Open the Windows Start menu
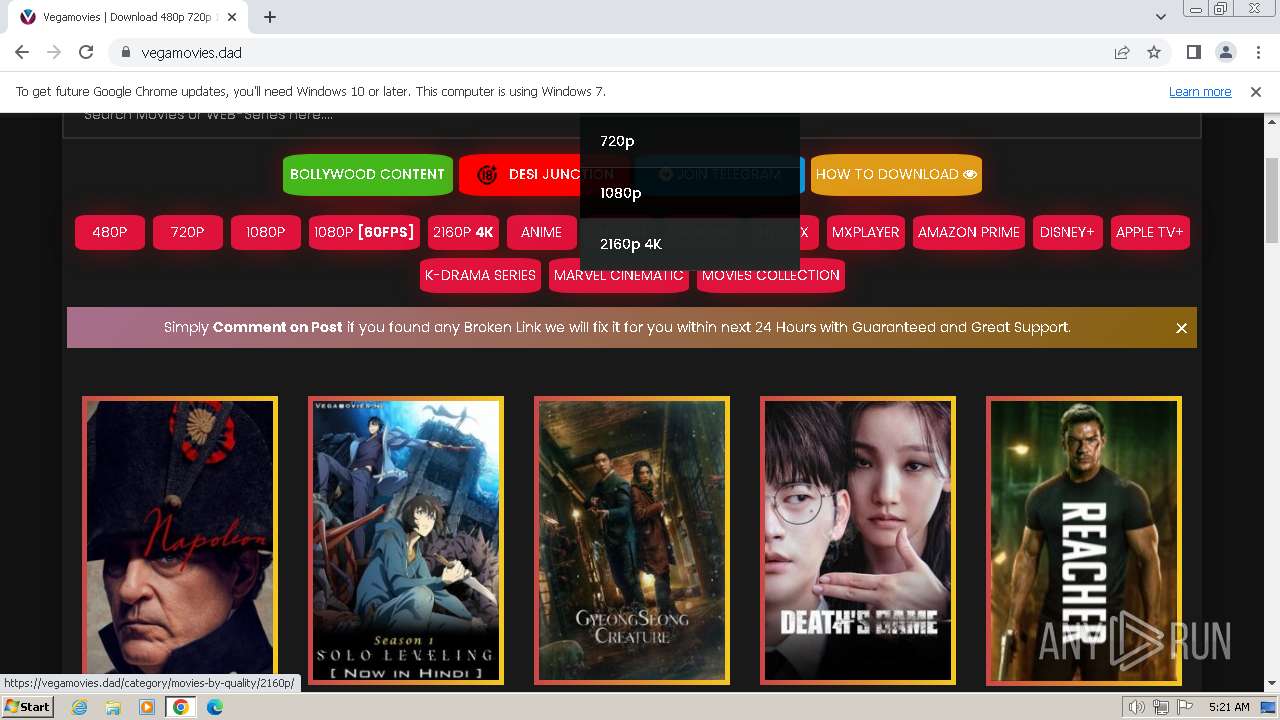Screen dimensions: 1280x720 tap(27, 707)
